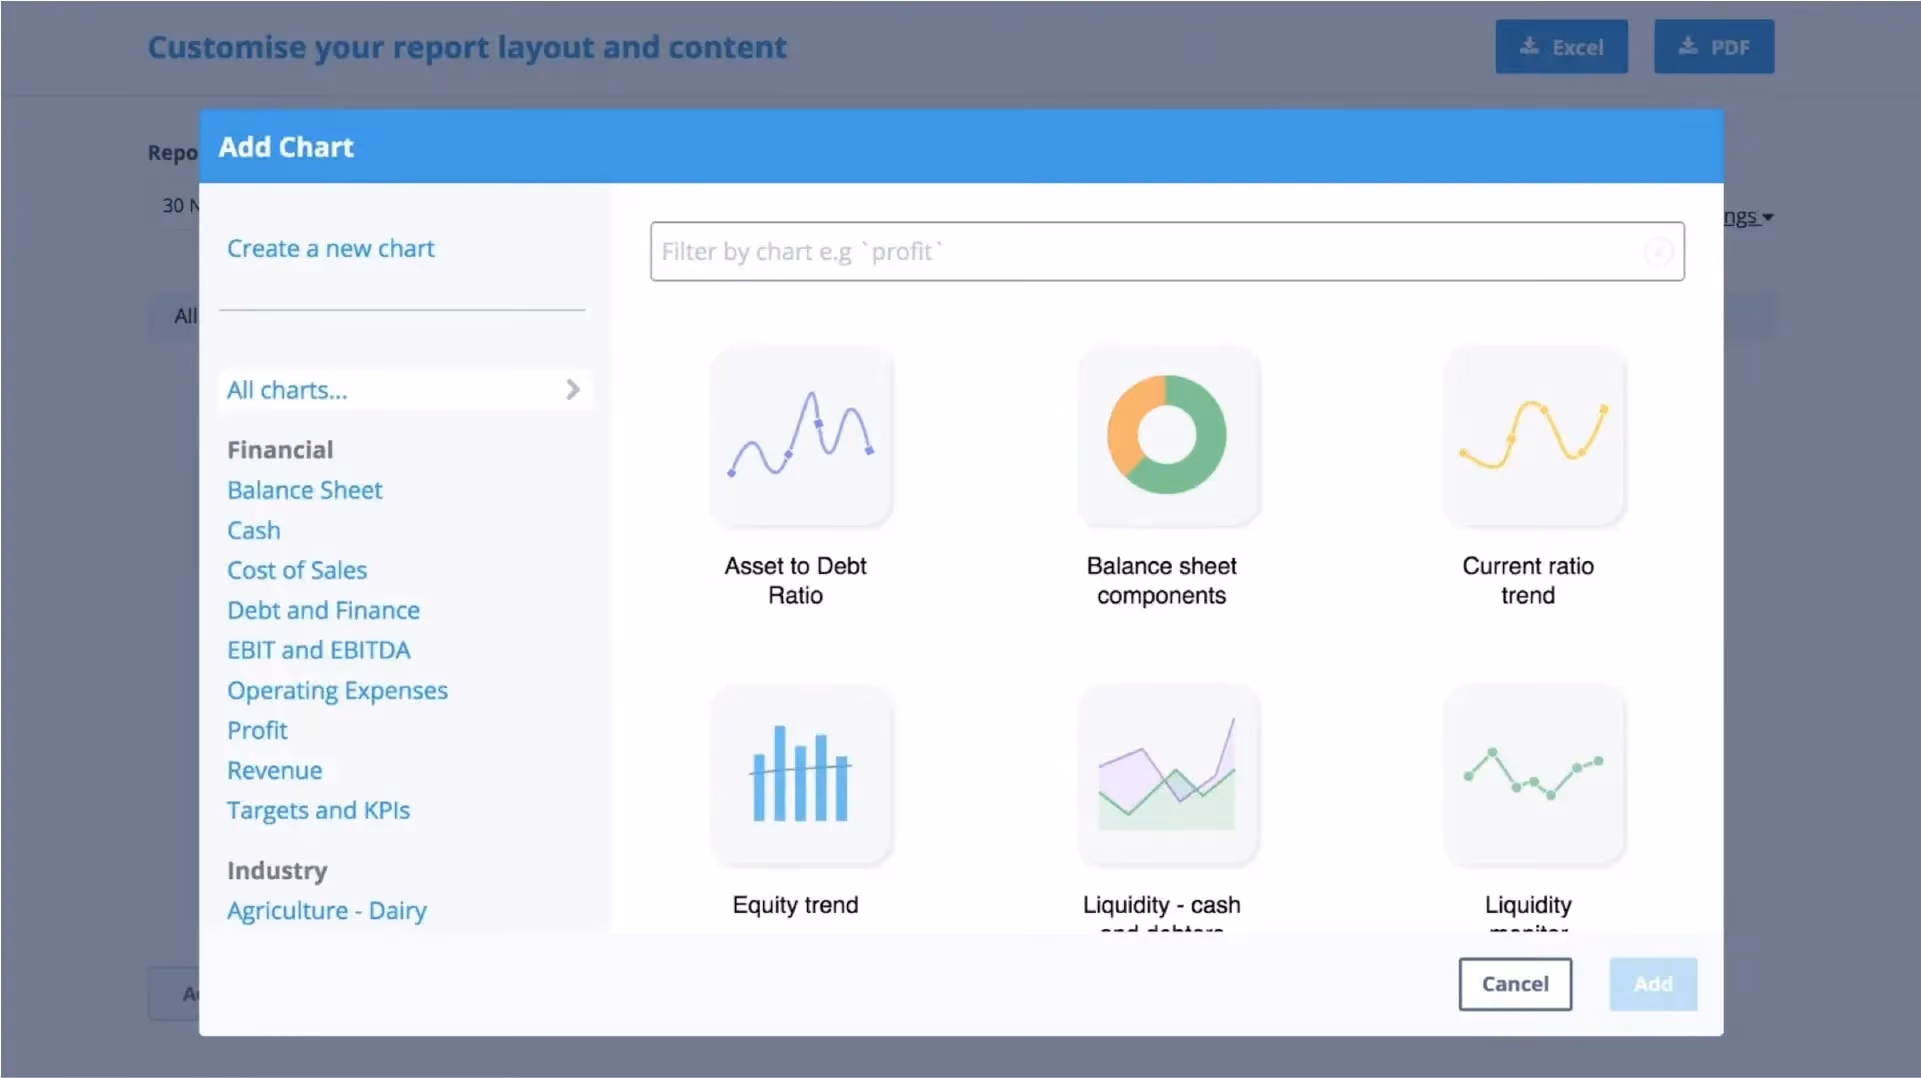Open the Profit chart category

click(257, 730)
